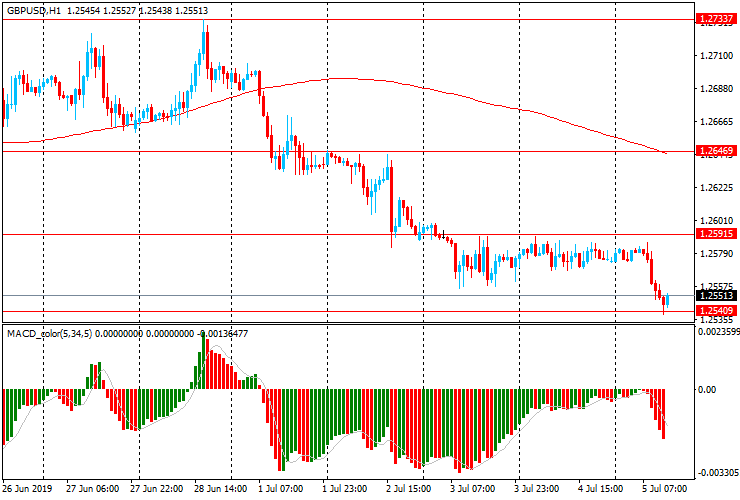Screen dimensions: 740x500
Task: Click the 26 Jun 2019 date label
Action: (x=27, y=488)
